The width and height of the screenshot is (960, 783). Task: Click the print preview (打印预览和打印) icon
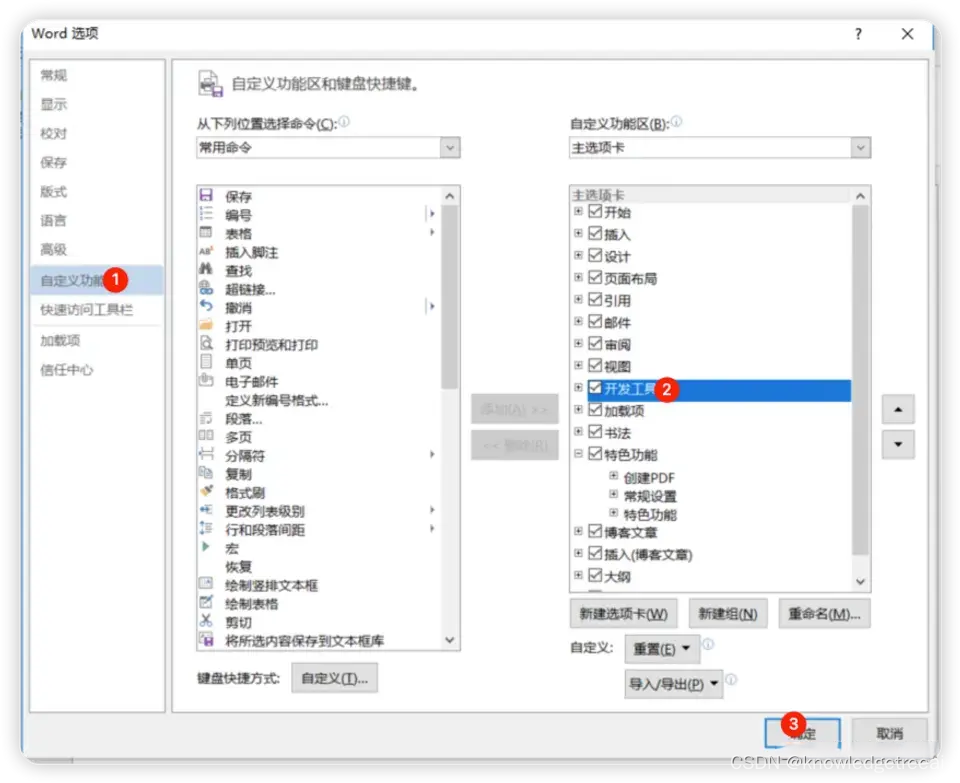point(206,343)
